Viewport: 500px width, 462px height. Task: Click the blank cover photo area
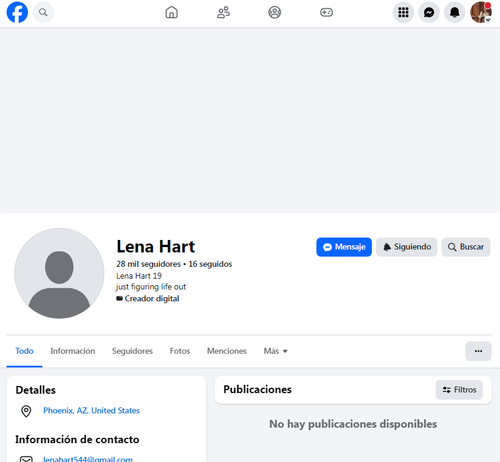click(x=250, y=120)
